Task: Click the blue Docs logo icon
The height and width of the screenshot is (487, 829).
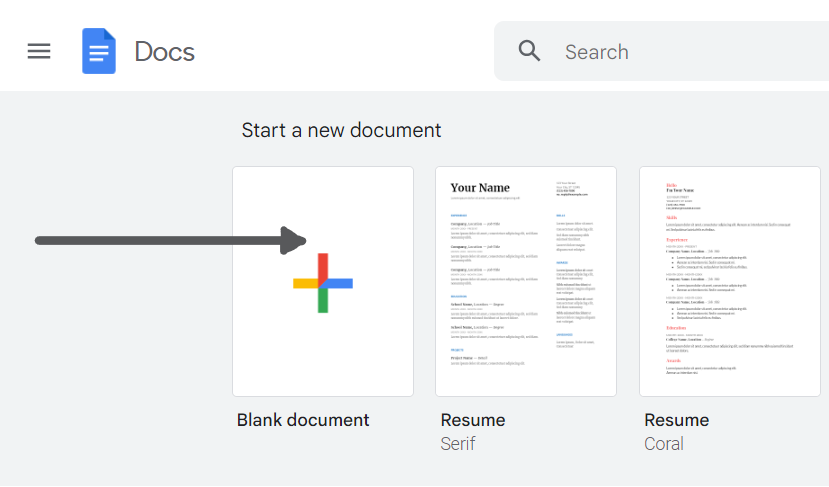Action: [99, 51]
